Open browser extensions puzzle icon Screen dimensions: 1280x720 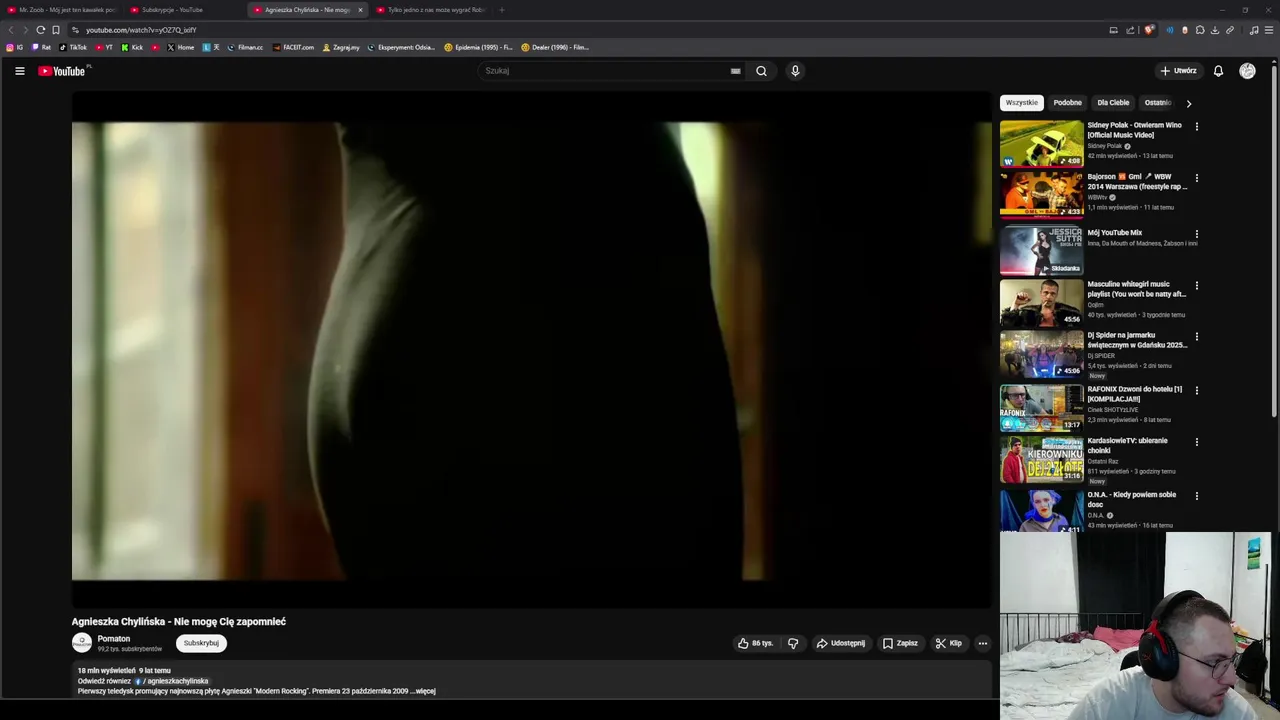pyautogui.click(x=1200, y=30)
